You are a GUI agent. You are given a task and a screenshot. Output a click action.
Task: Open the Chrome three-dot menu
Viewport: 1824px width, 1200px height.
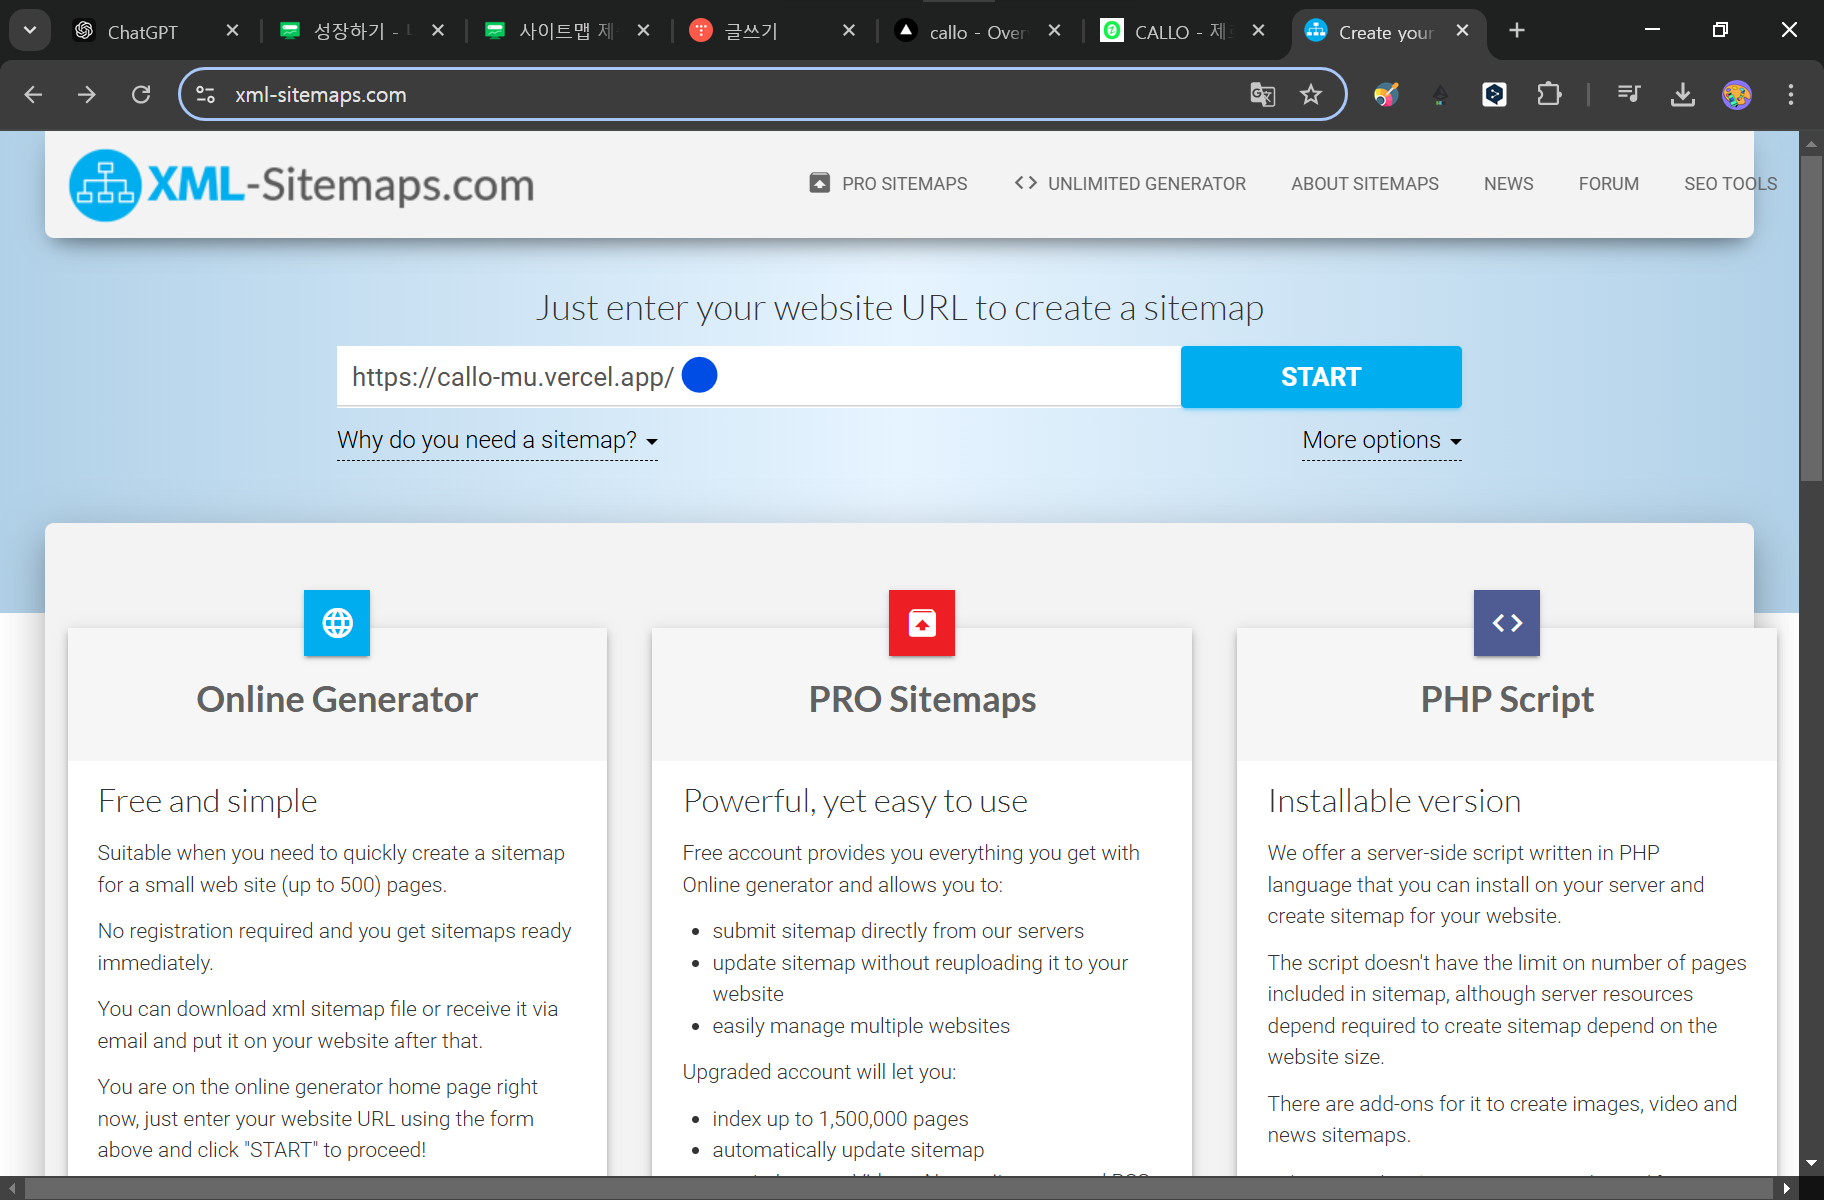click(x=1791, y=95)
